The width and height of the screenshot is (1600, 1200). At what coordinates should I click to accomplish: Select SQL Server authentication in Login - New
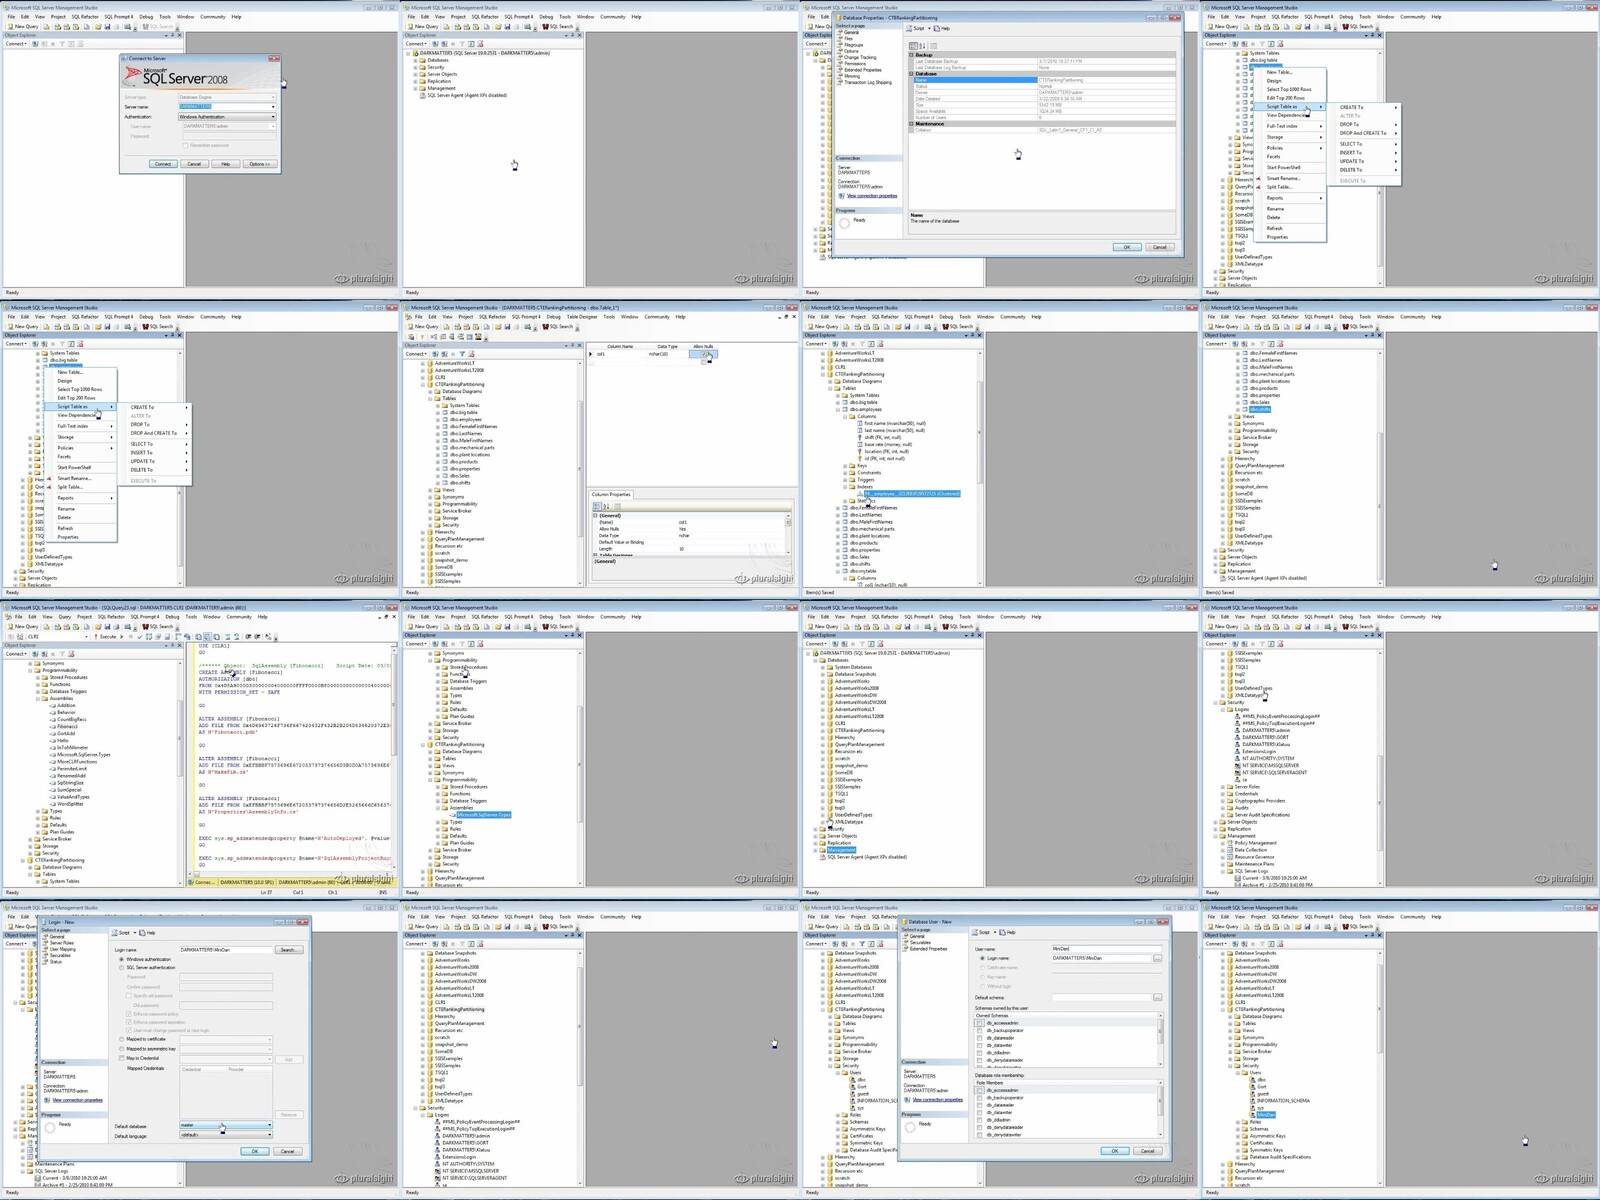tap(122, 967)
